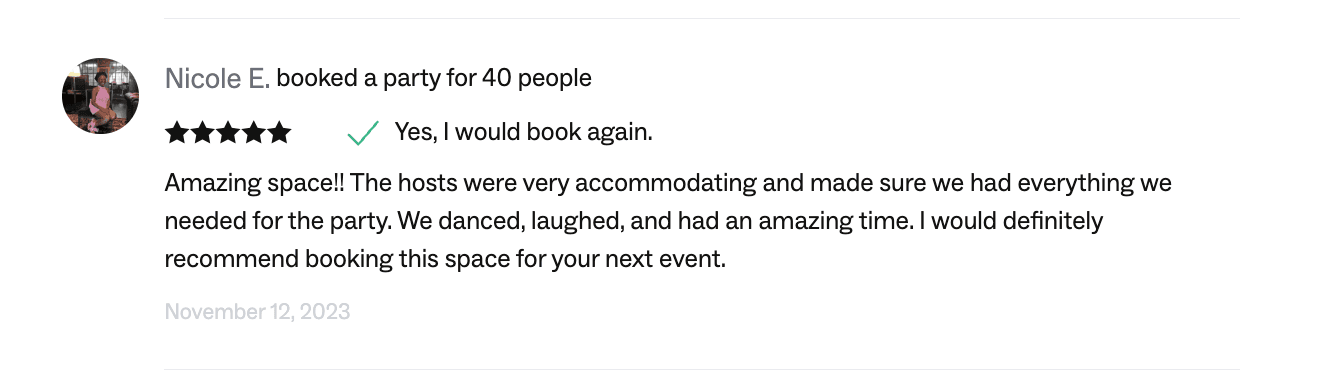Click the divider line below the date

[x=702, y=369]
